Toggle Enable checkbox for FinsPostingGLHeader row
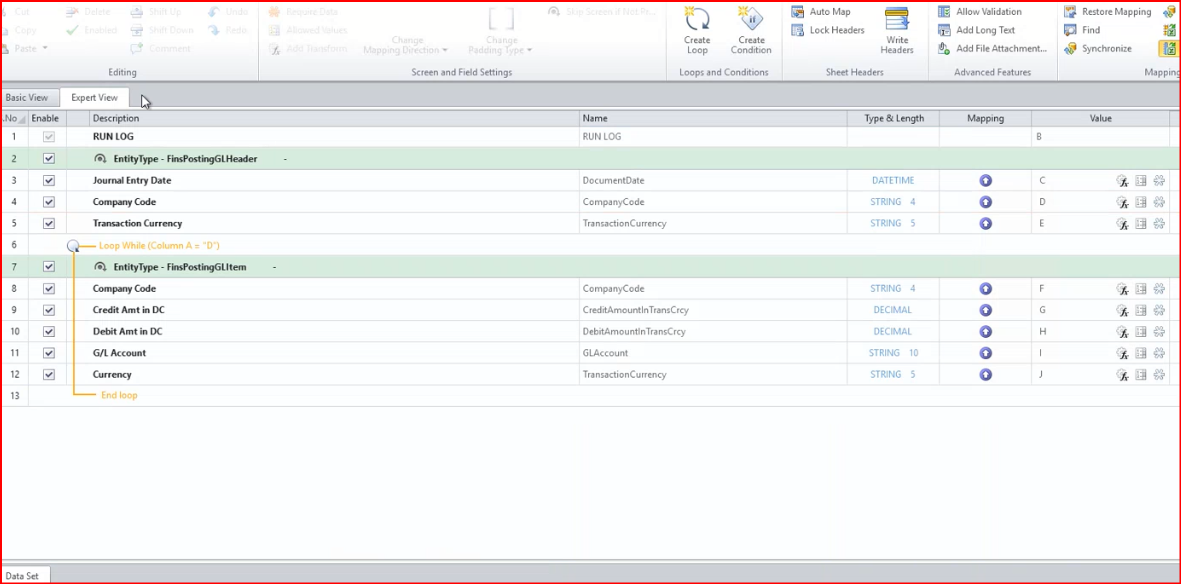1181x584 pixels. coord(49,159)
